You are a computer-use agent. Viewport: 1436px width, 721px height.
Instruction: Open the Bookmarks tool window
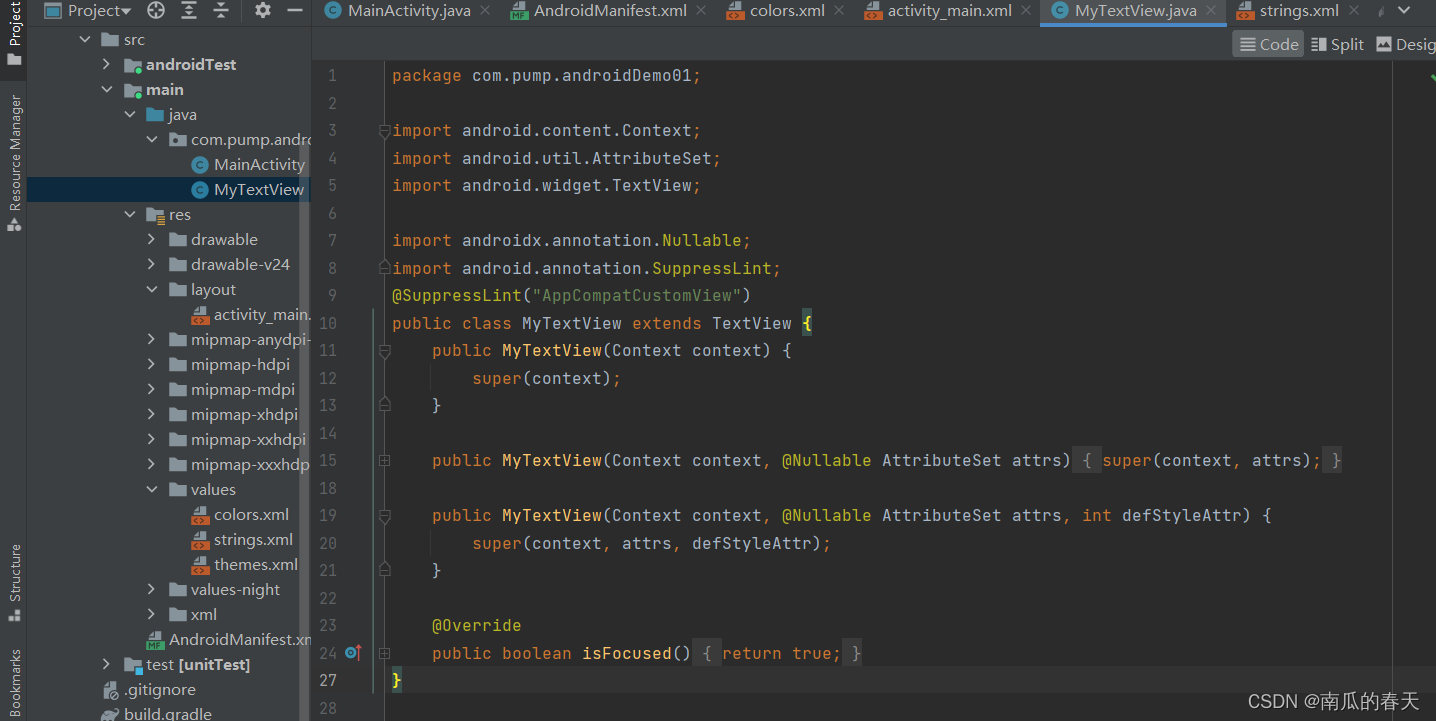(14, 685)
